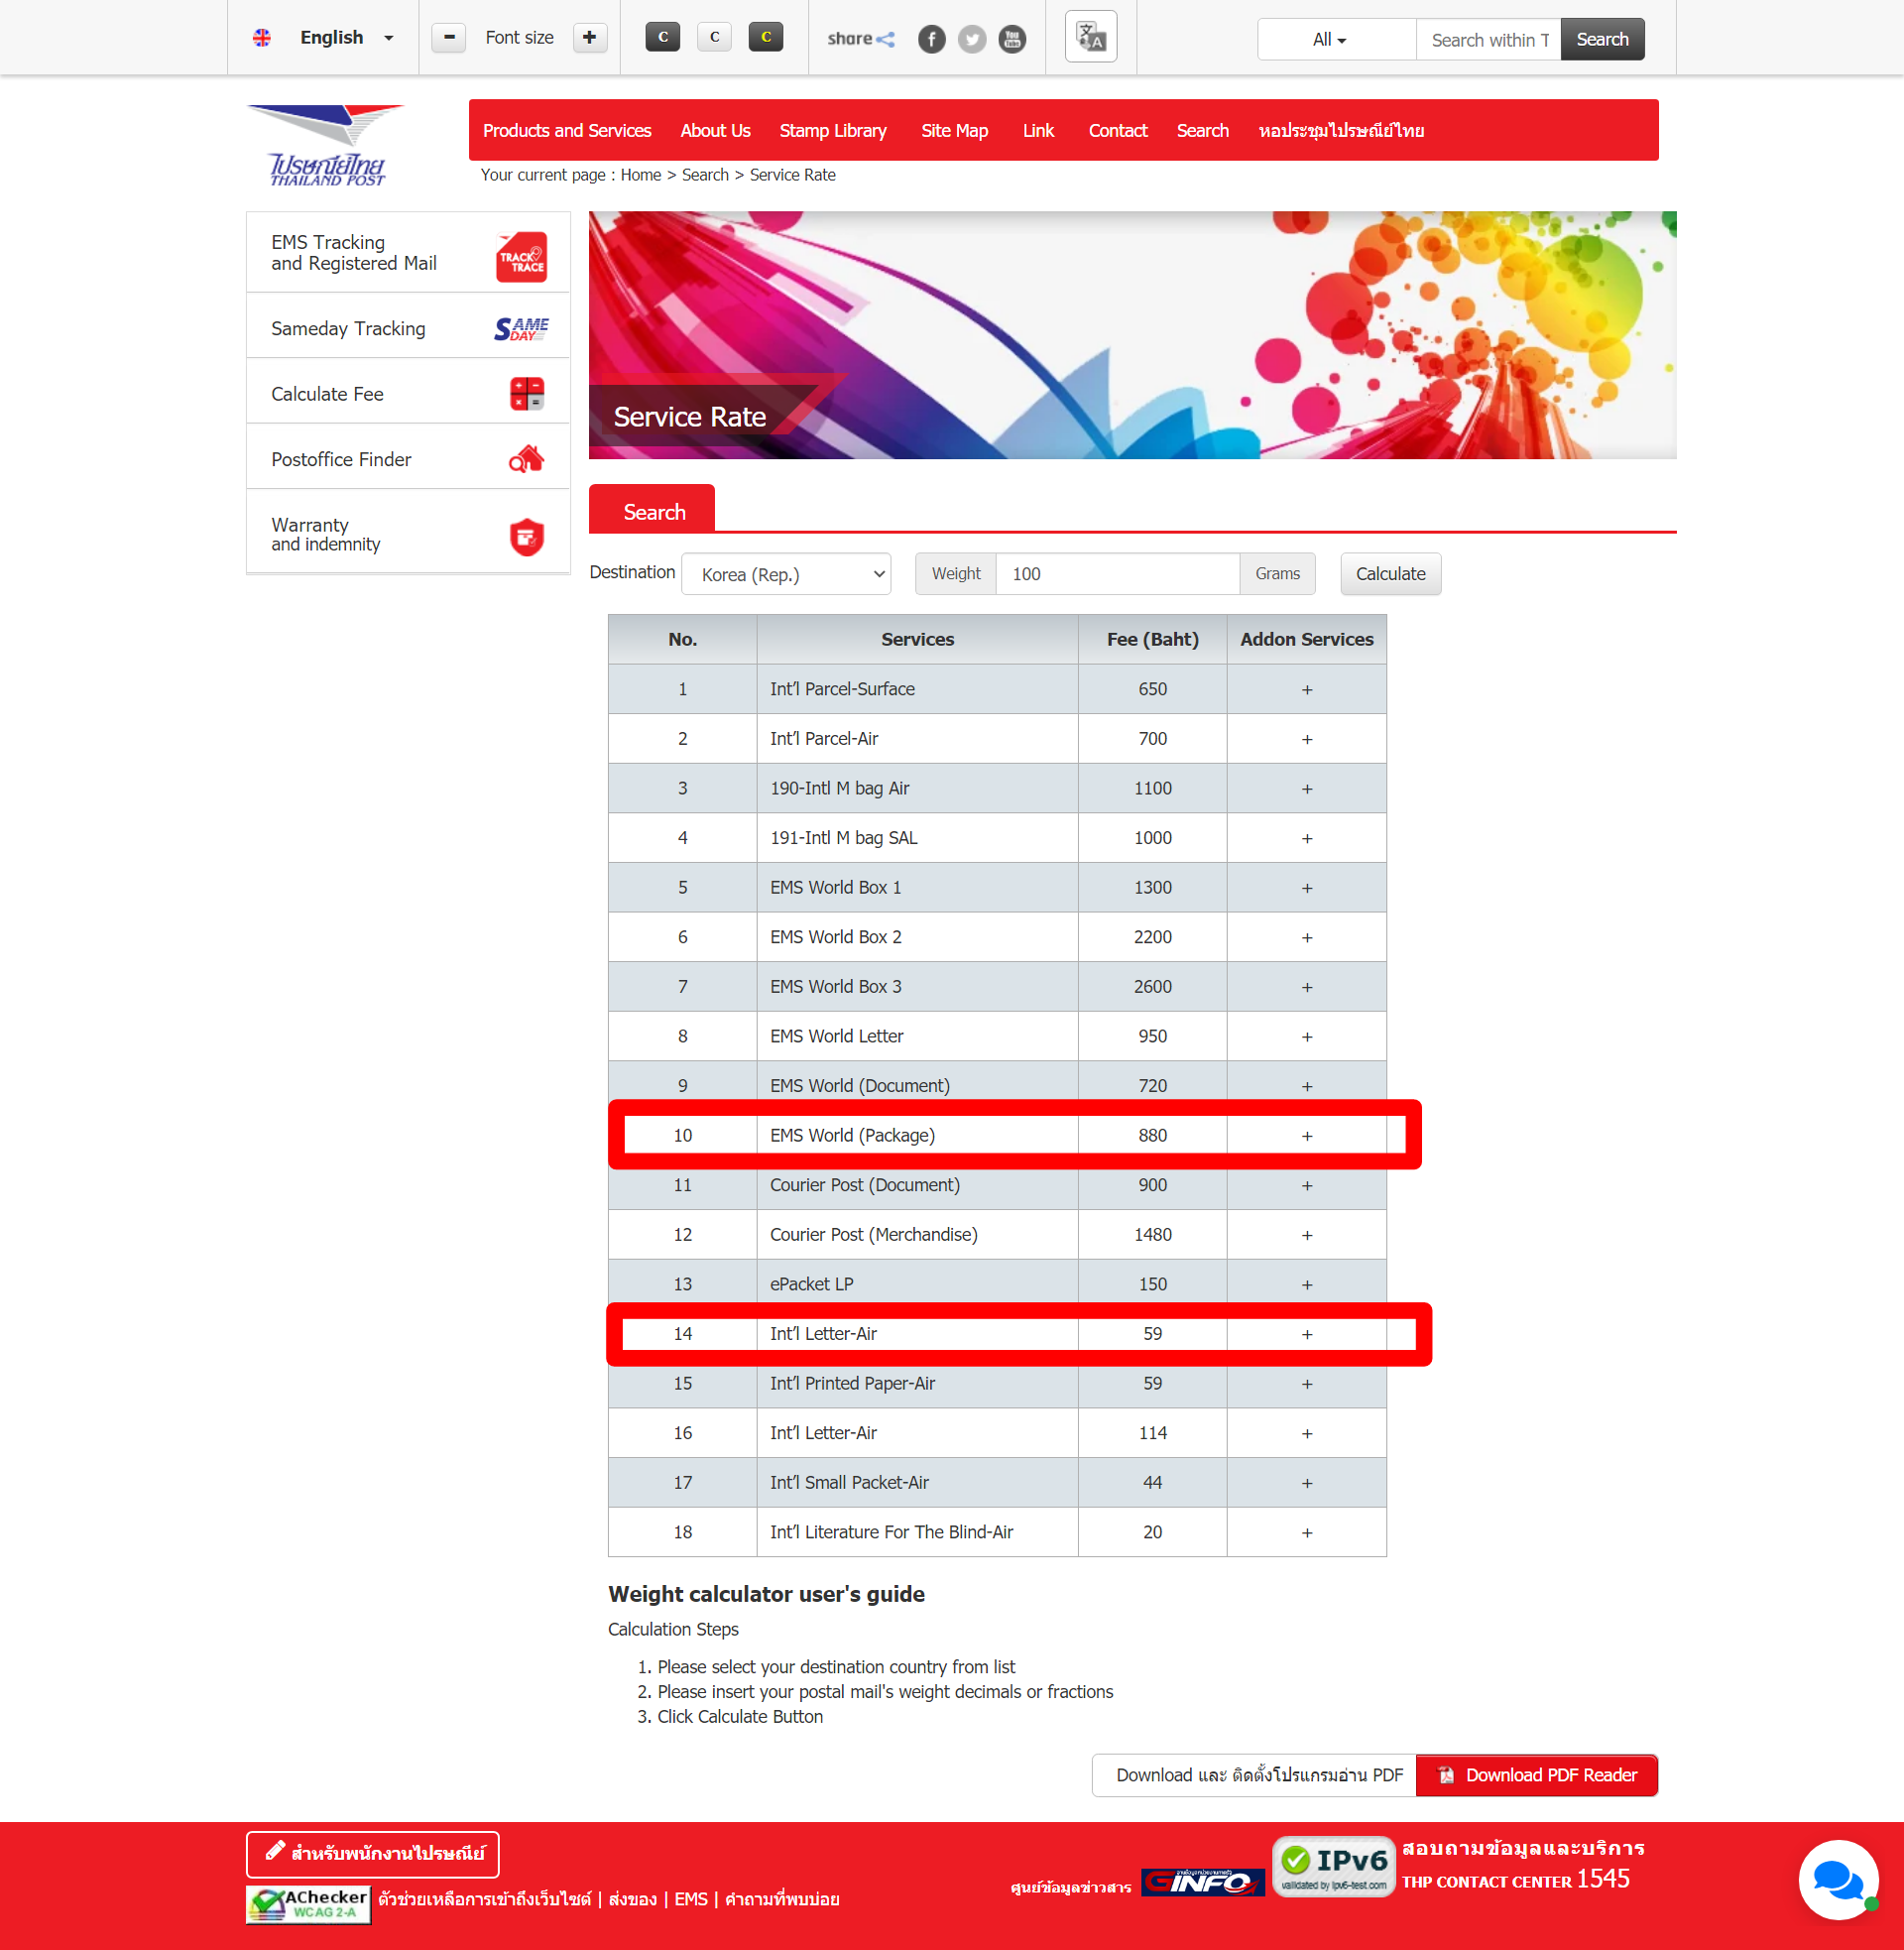This screenshot has height=1950, width=1904.
Task: Click the Facebook share icon
Action: point(931,39)
